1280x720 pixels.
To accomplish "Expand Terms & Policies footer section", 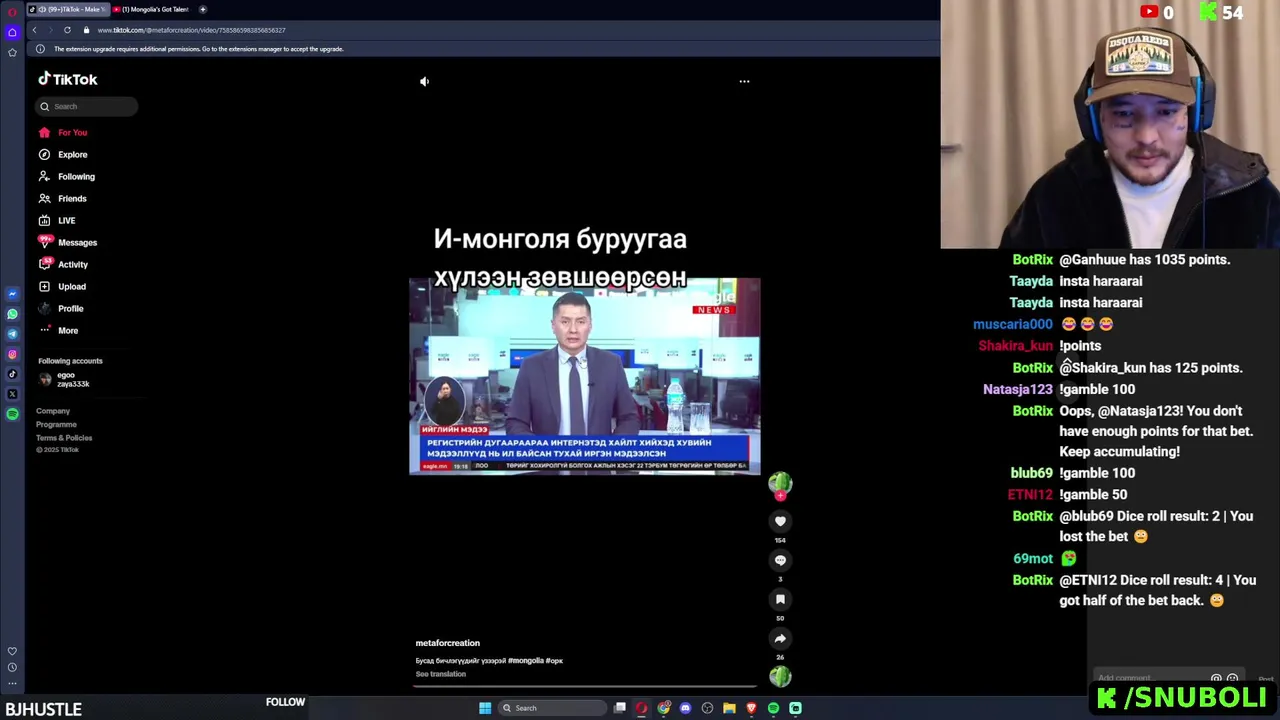I will (x=64, y=438).
